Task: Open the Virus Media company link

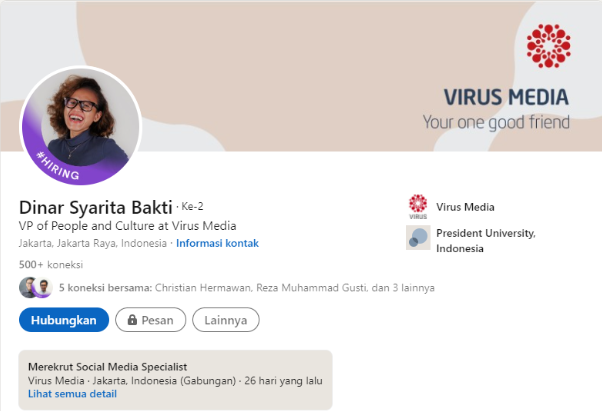Action: coord(465,207)
